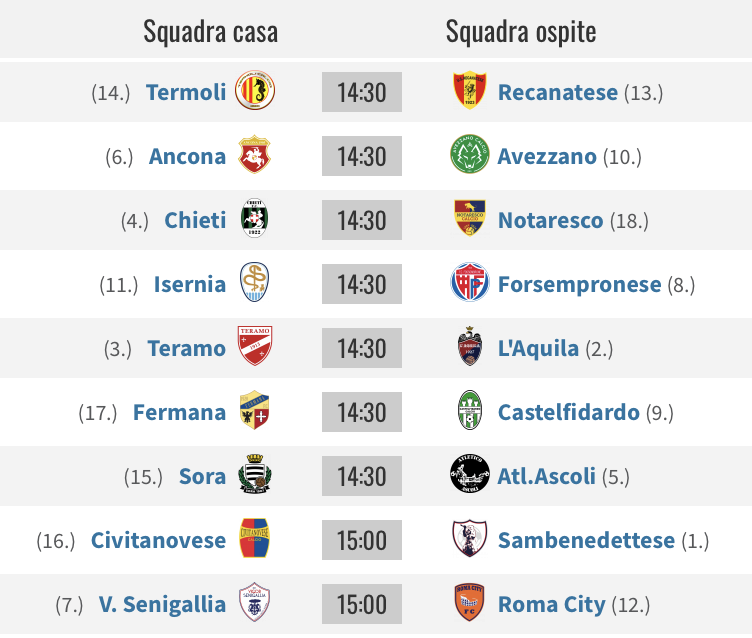The image size is (752, 638).
Task: Click the Teramo red shield logo
Action: pyautogui.click(x=255, y=346)
